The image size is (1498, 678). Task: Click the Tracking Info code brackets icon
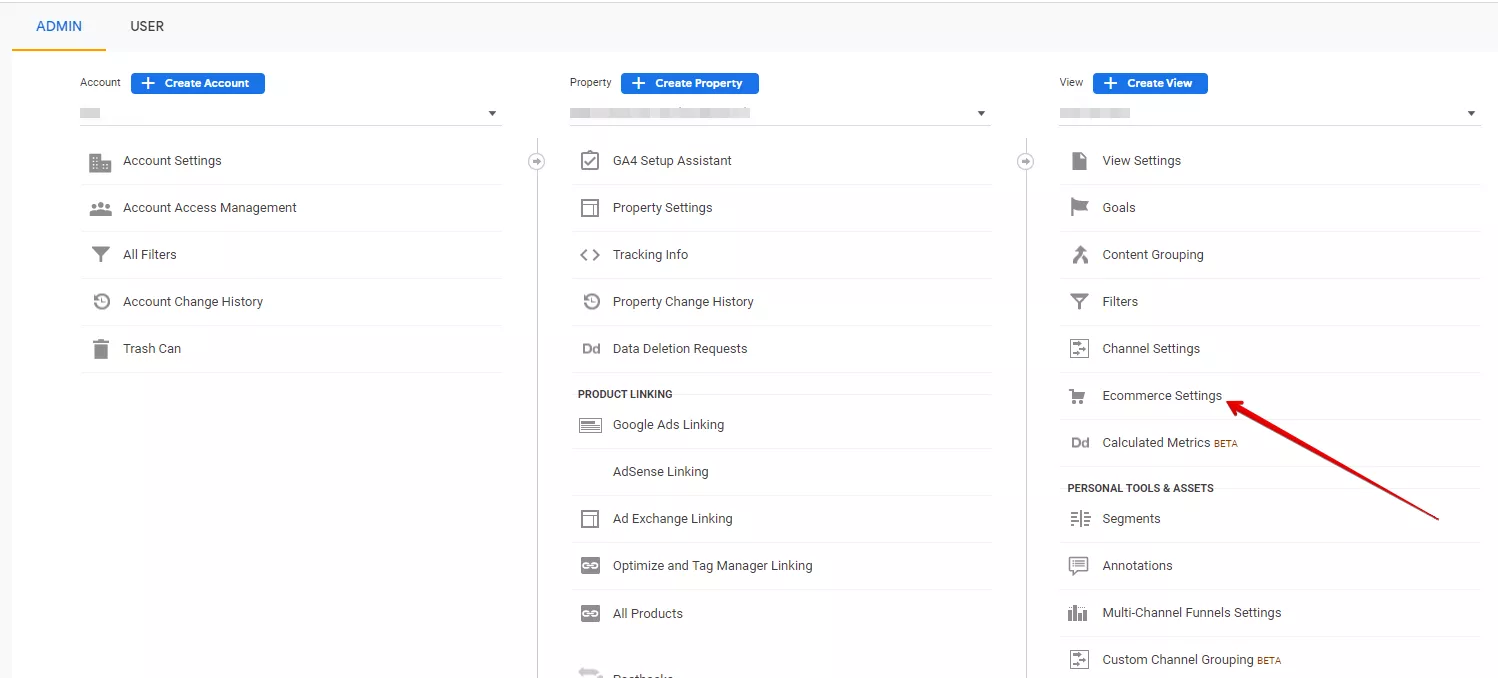pos(590,255)
